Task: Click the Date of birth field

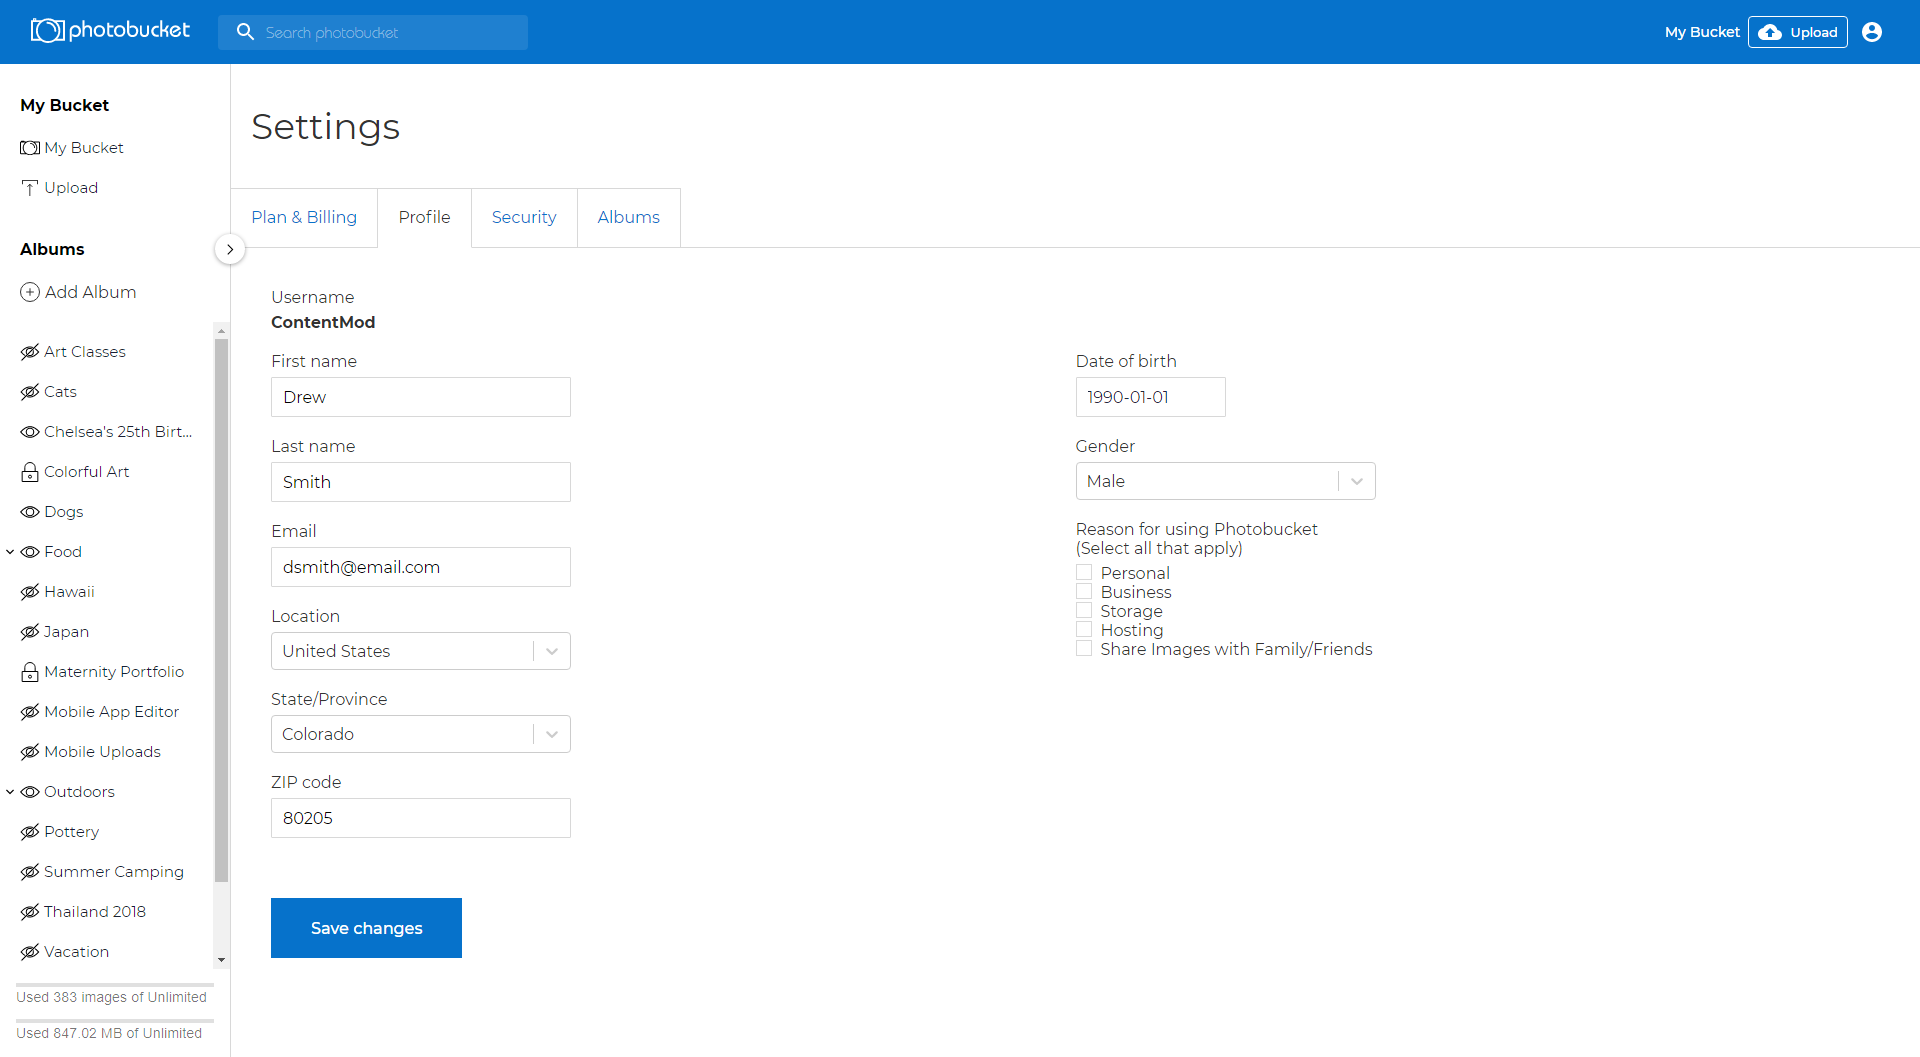Action: (x=1150, y=397)
